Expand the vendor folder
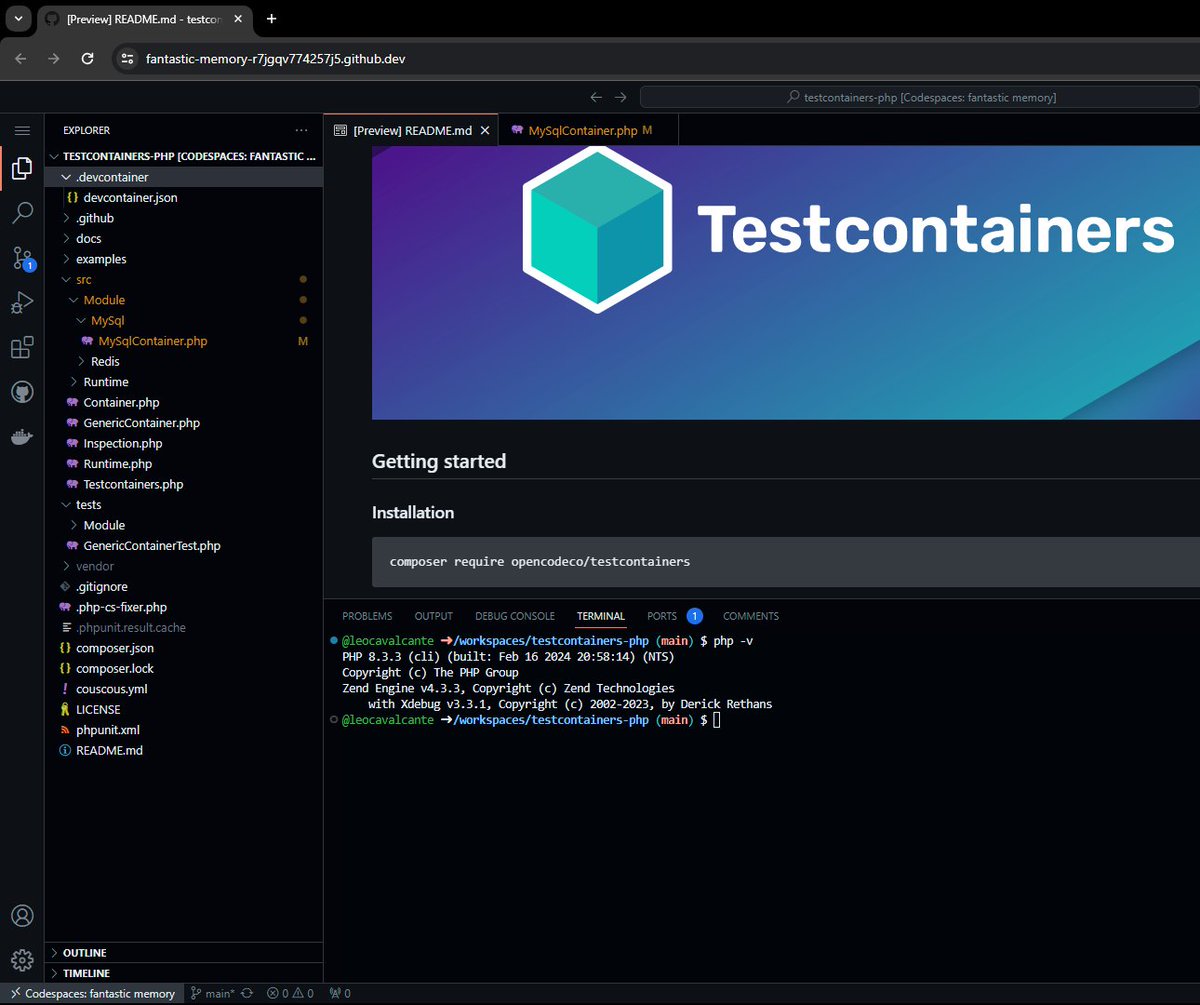 coord(184,566)
